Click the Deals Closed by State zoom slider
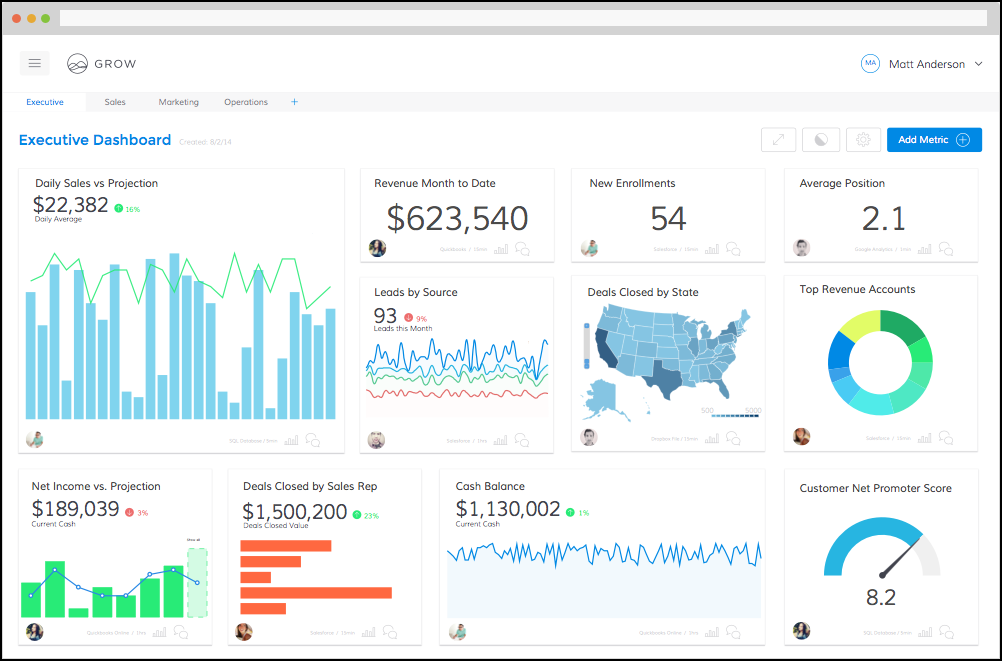Viewport: 1002px width, 661px height. (x=587, y=346)
